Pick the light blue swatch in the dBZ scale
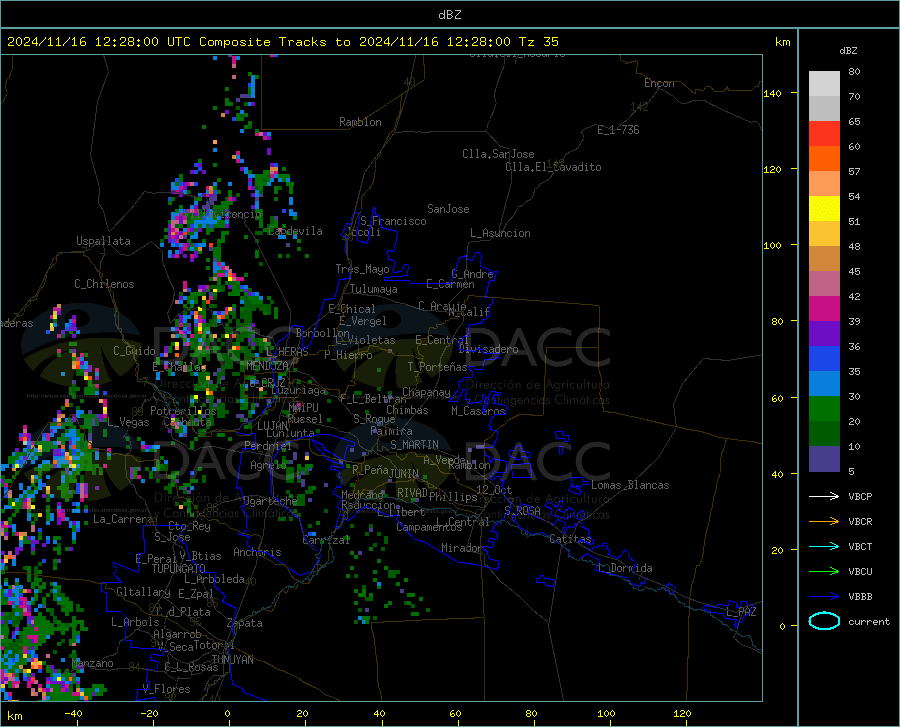Image resolution: width=900 pixels, height=727 pixels. (x=824, y=384)
